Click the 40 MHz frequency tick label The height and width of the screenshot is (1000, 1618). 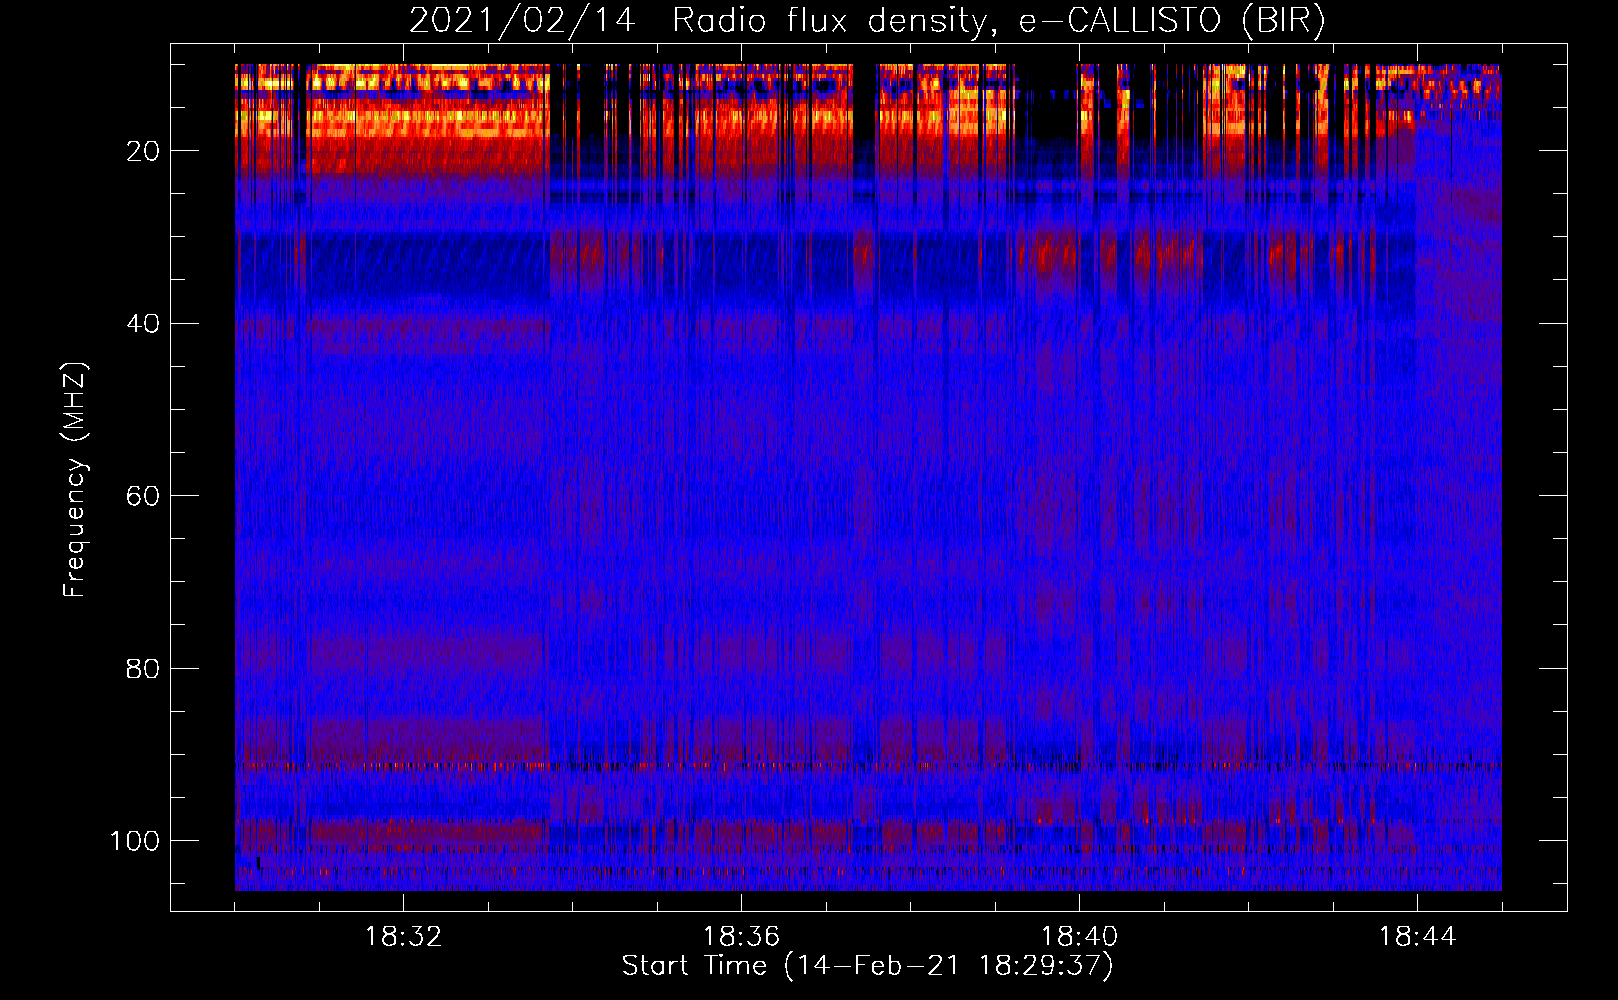pos(143,323)
